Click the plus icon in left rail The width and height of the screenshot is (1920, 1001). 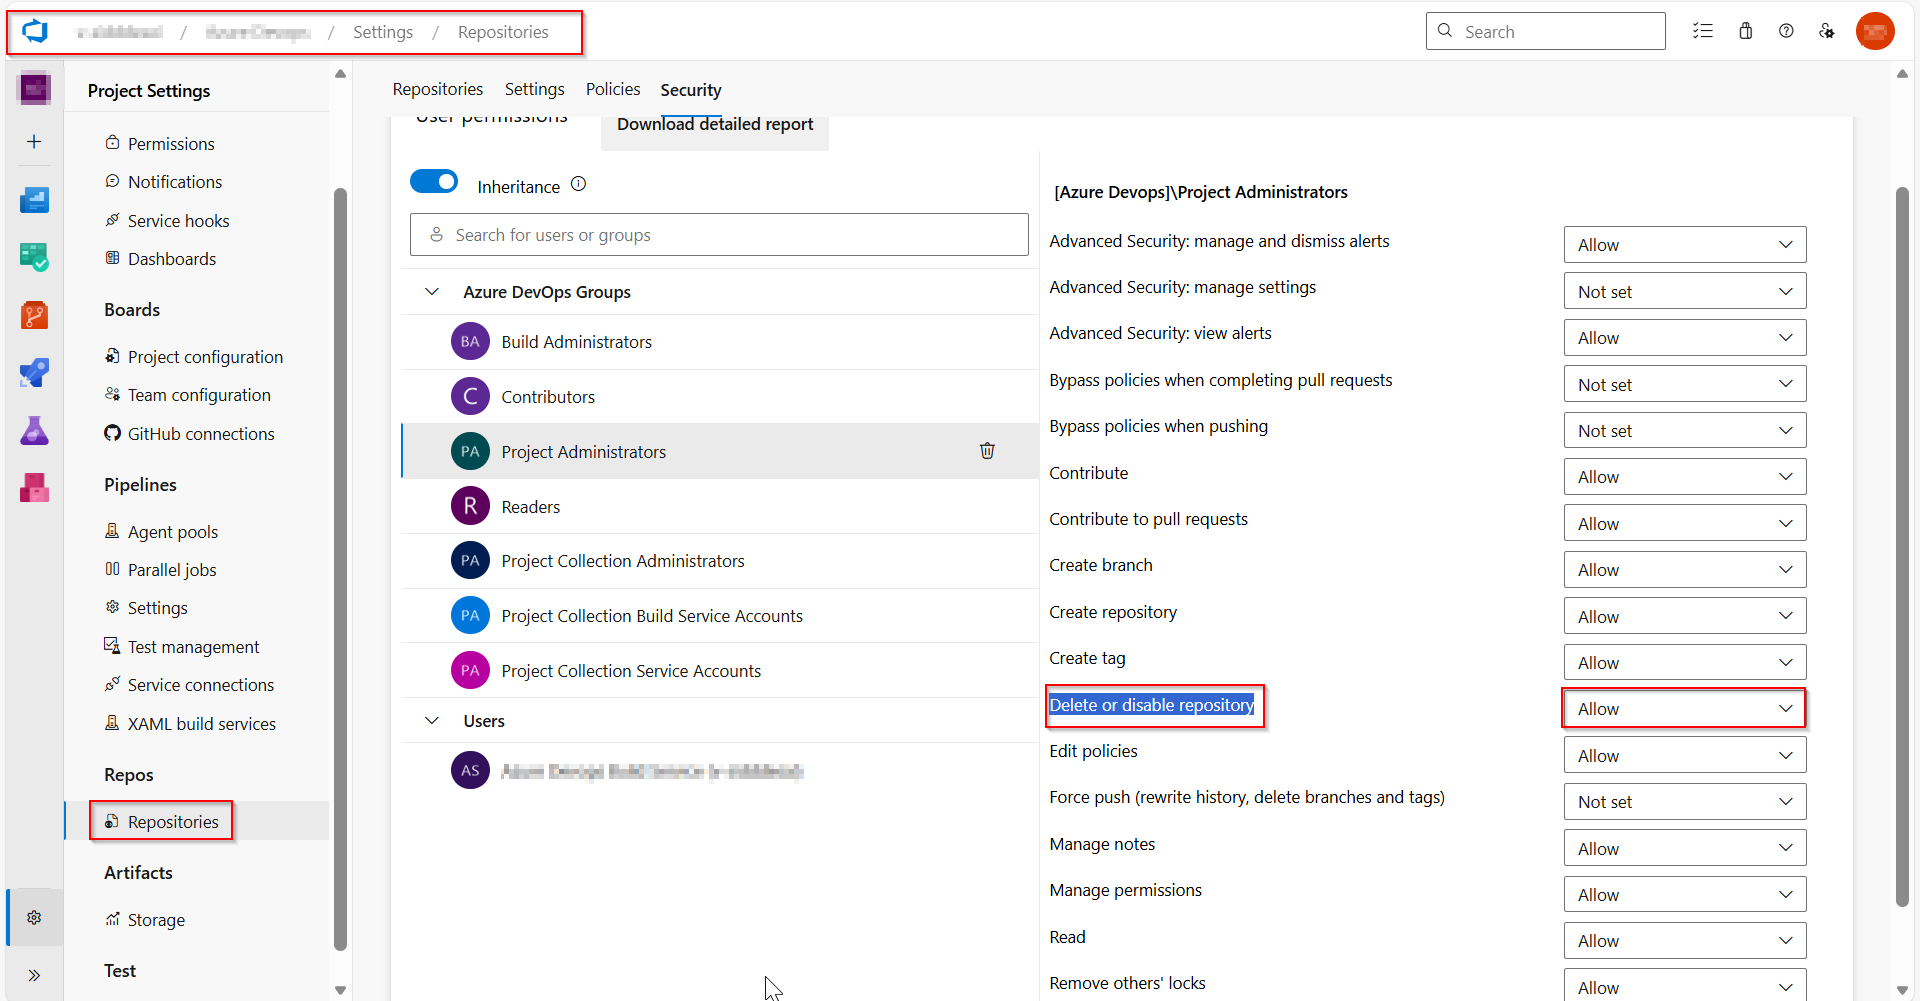point(34,142)
